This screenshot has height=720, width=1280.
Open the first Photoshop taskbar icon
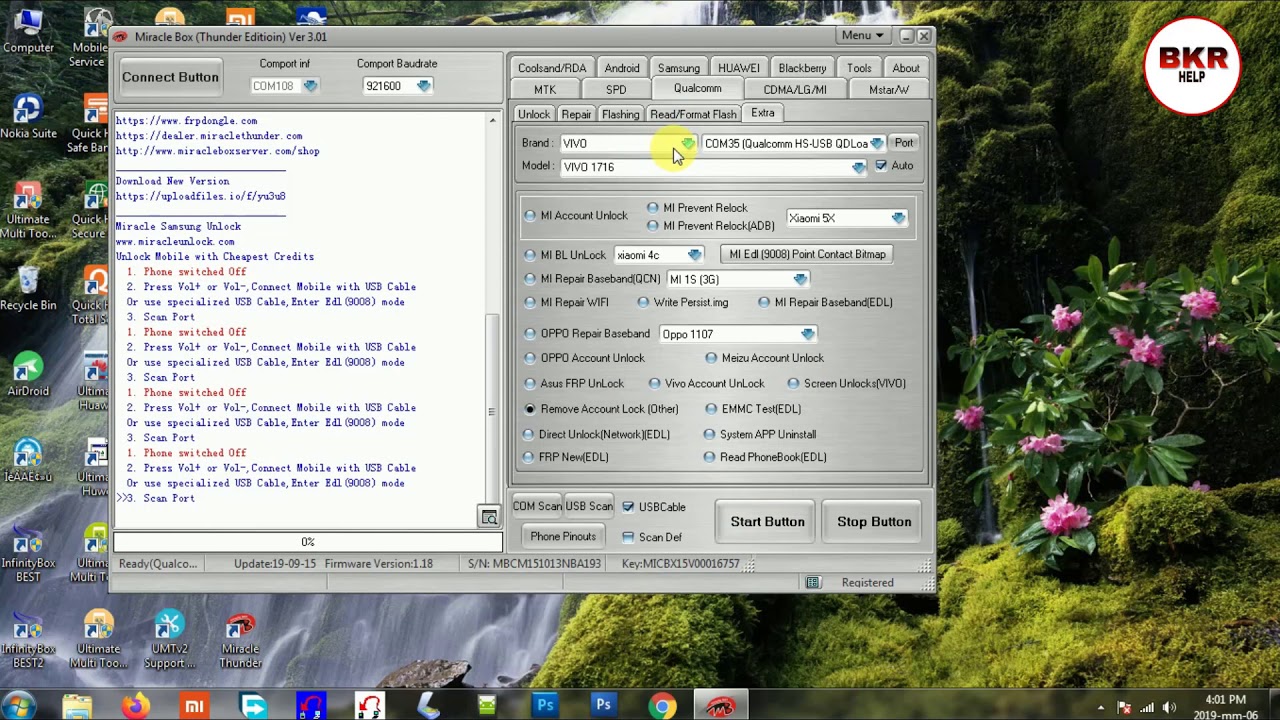(545, 706)
